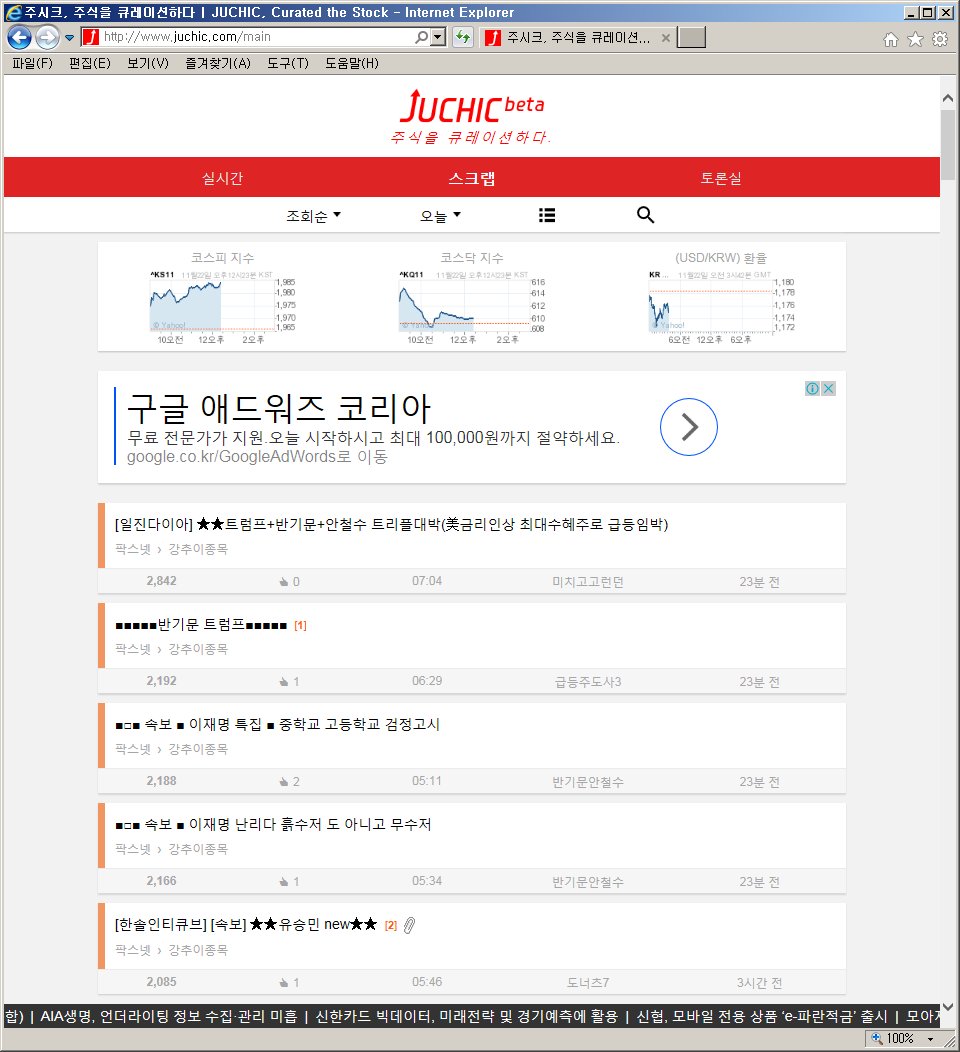Open post 이재명 특집 중학교 고등학교 검정고시
This screenshot has height=1052, width=960.
tap(277, 725)
